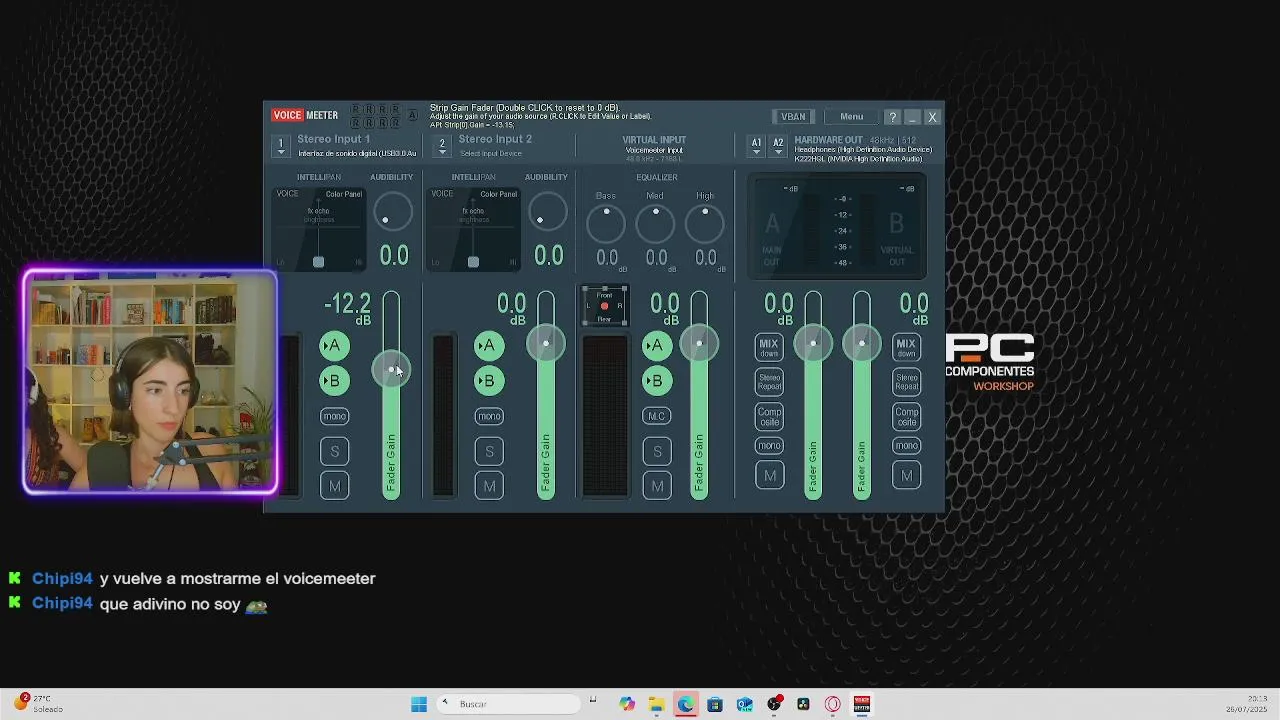Click the High equalizer knob
Viewport: 1280px width, 720px height.
(x=705, y=223)
